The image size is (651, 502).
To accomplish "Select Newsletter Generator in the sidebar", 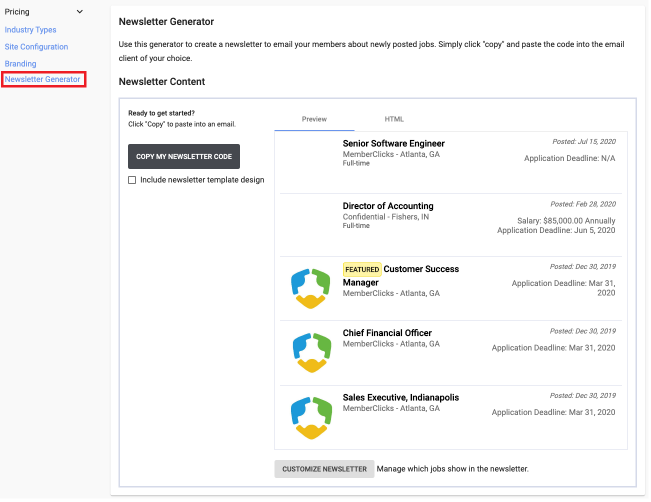I will pos(42,79).
